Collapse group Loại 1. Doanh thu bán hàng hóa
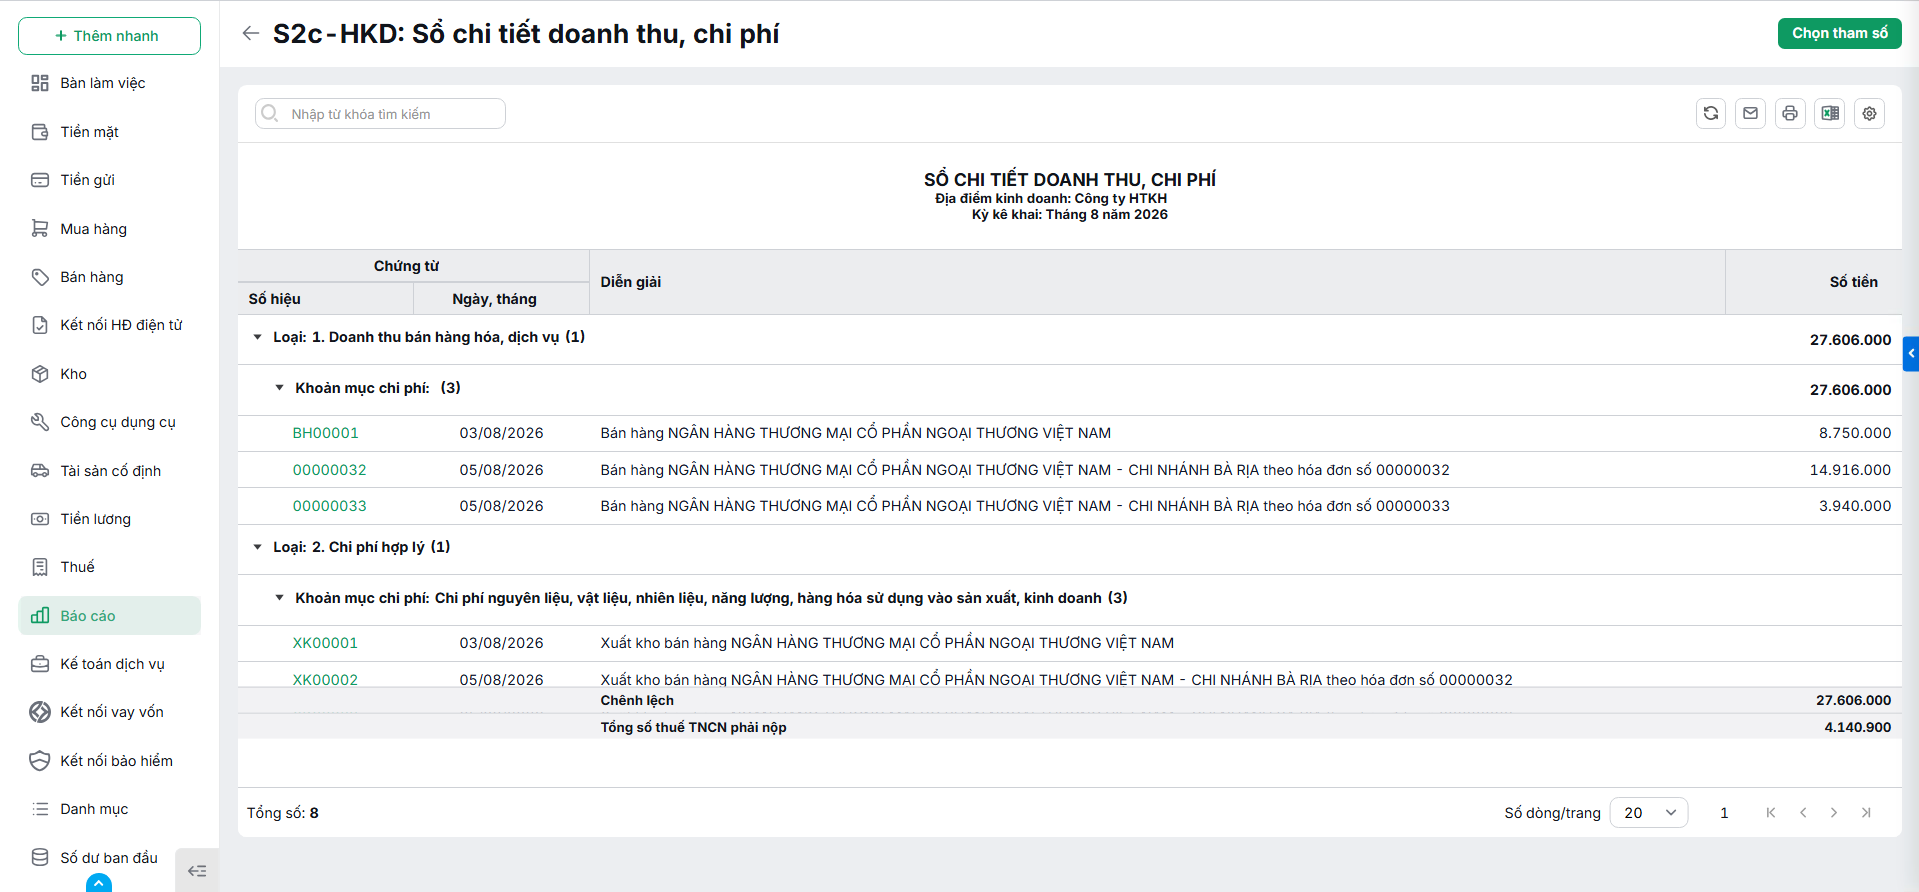Screen dimensions: 1919x892 tap(257, 337)
